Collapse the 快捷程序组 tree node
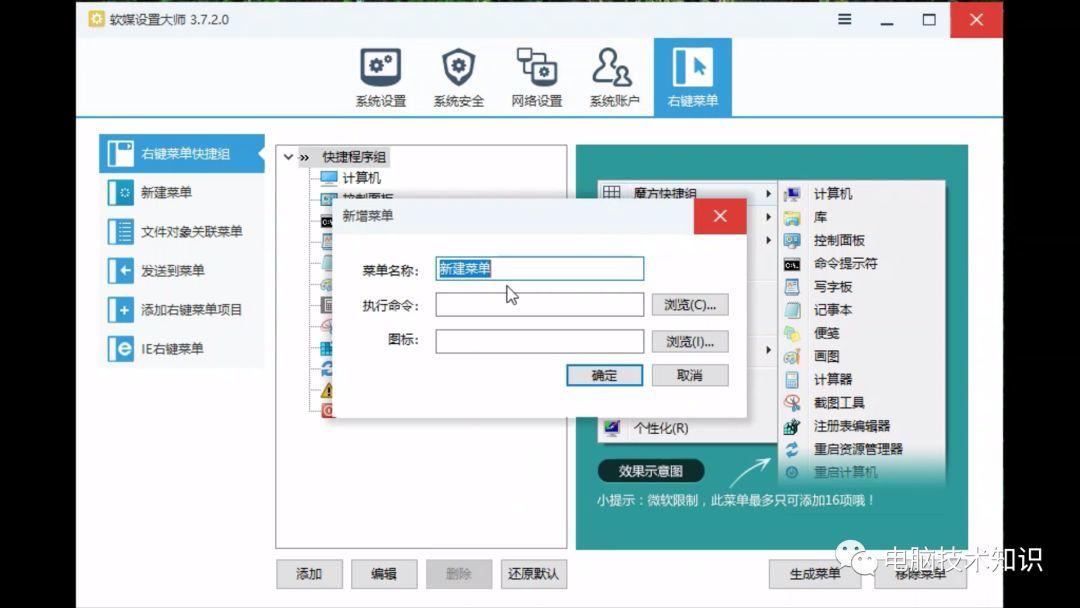The image size is (1080, 608). (x=288, y=157)
